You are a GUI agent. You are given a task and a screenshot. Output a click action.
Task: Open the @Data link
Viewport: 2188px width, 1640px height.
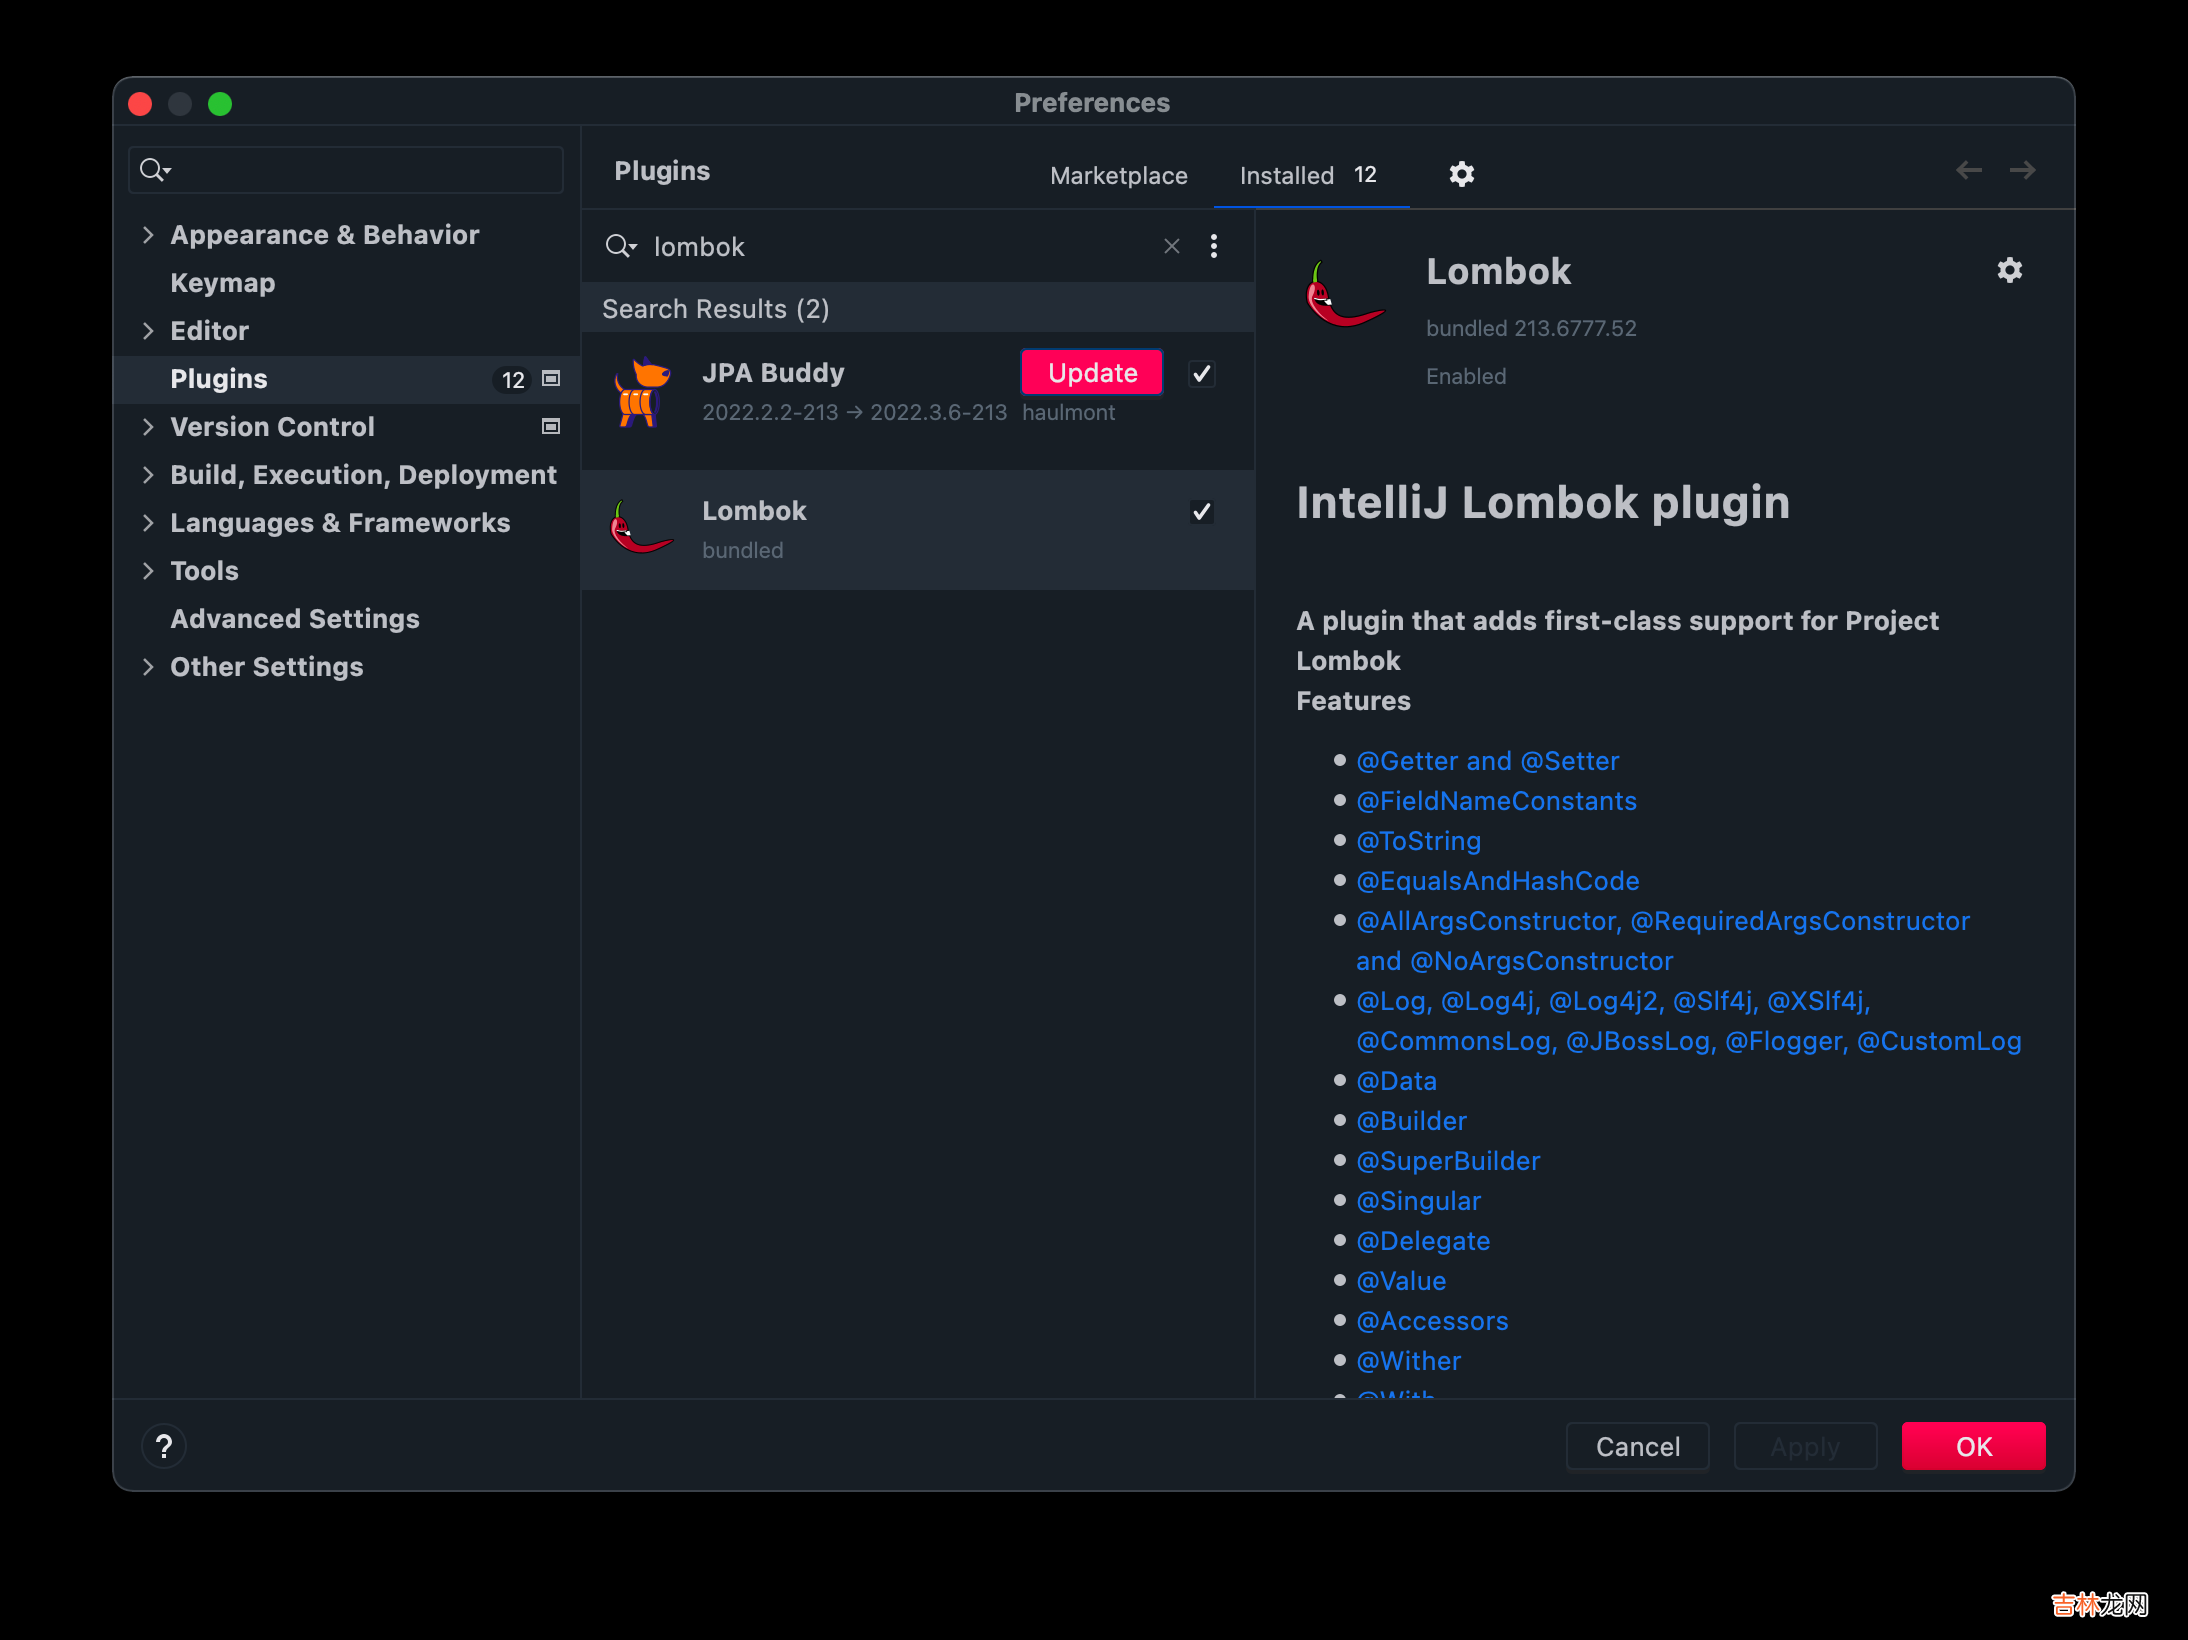click(x=1396, y=1081)
